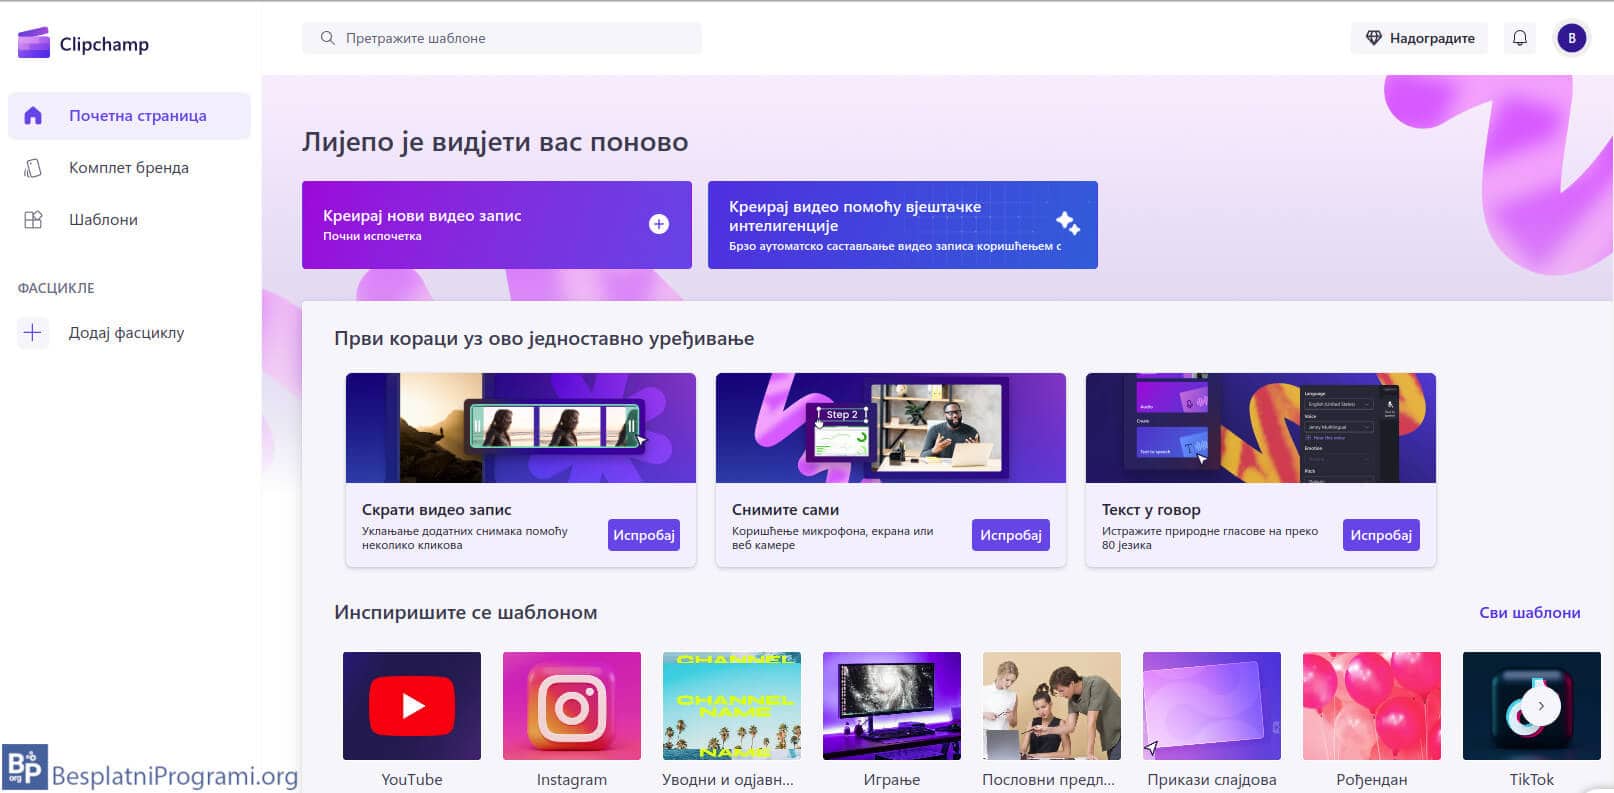Image resolution: width=1614 pixels, height=793 pixels.
Task: Click the Instagram label text
Action: 572,780
